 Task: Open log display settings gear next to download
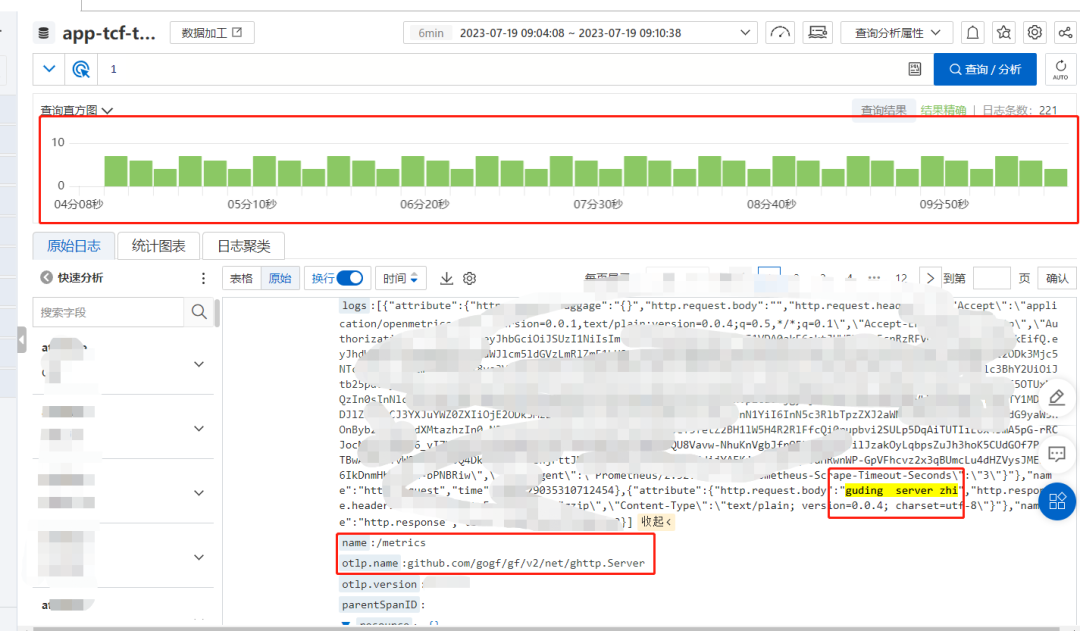pyautogui.click(x=470, y=278)
